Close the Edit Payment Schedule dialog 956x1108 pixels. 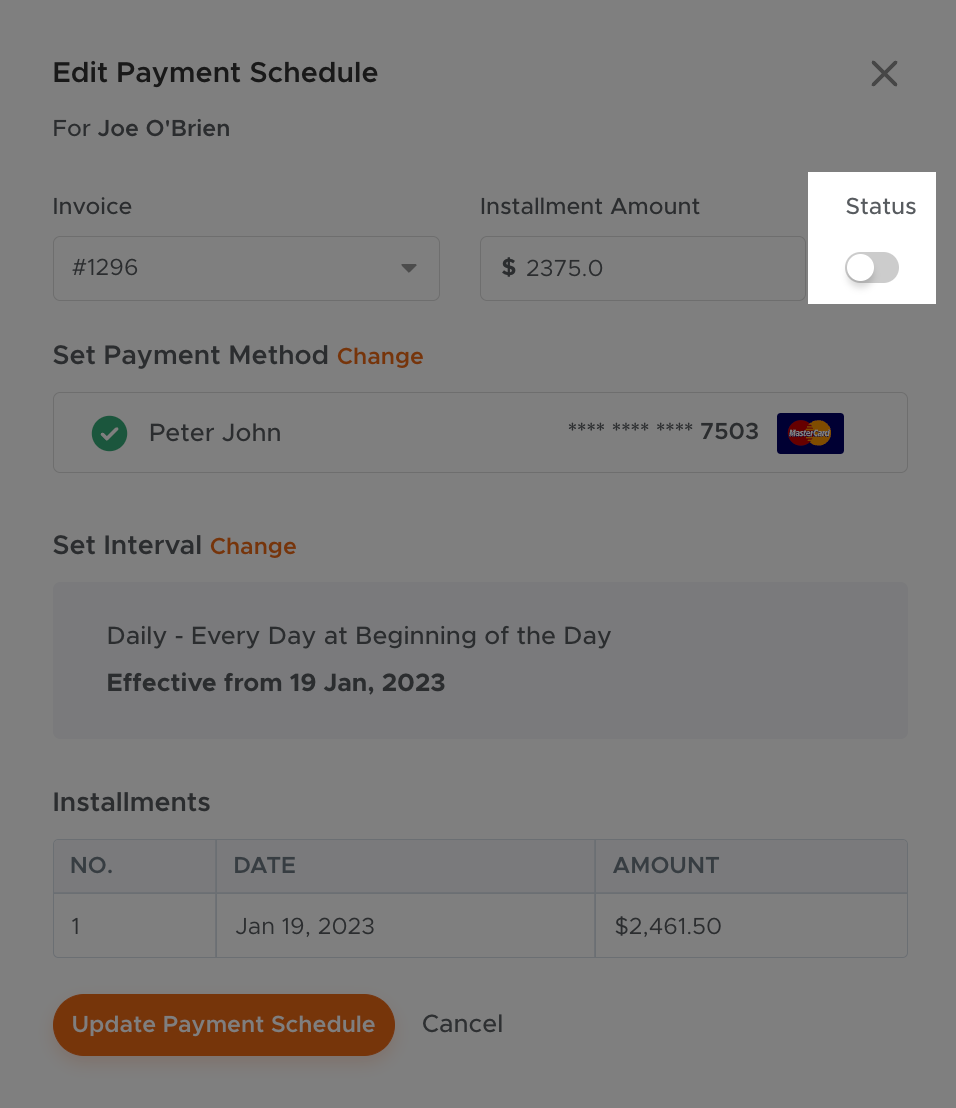point(884,73)
